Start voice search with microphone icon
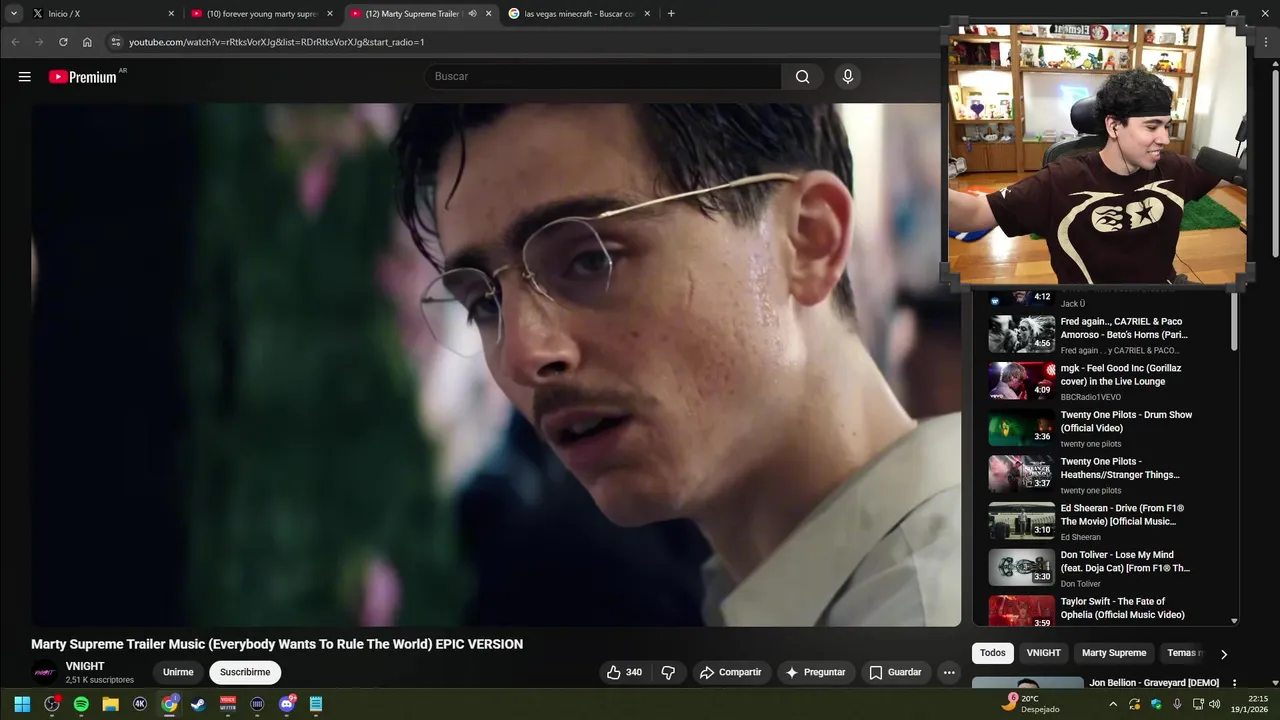The height and width of the screenshot is (720, 1280). pos(848,77)
